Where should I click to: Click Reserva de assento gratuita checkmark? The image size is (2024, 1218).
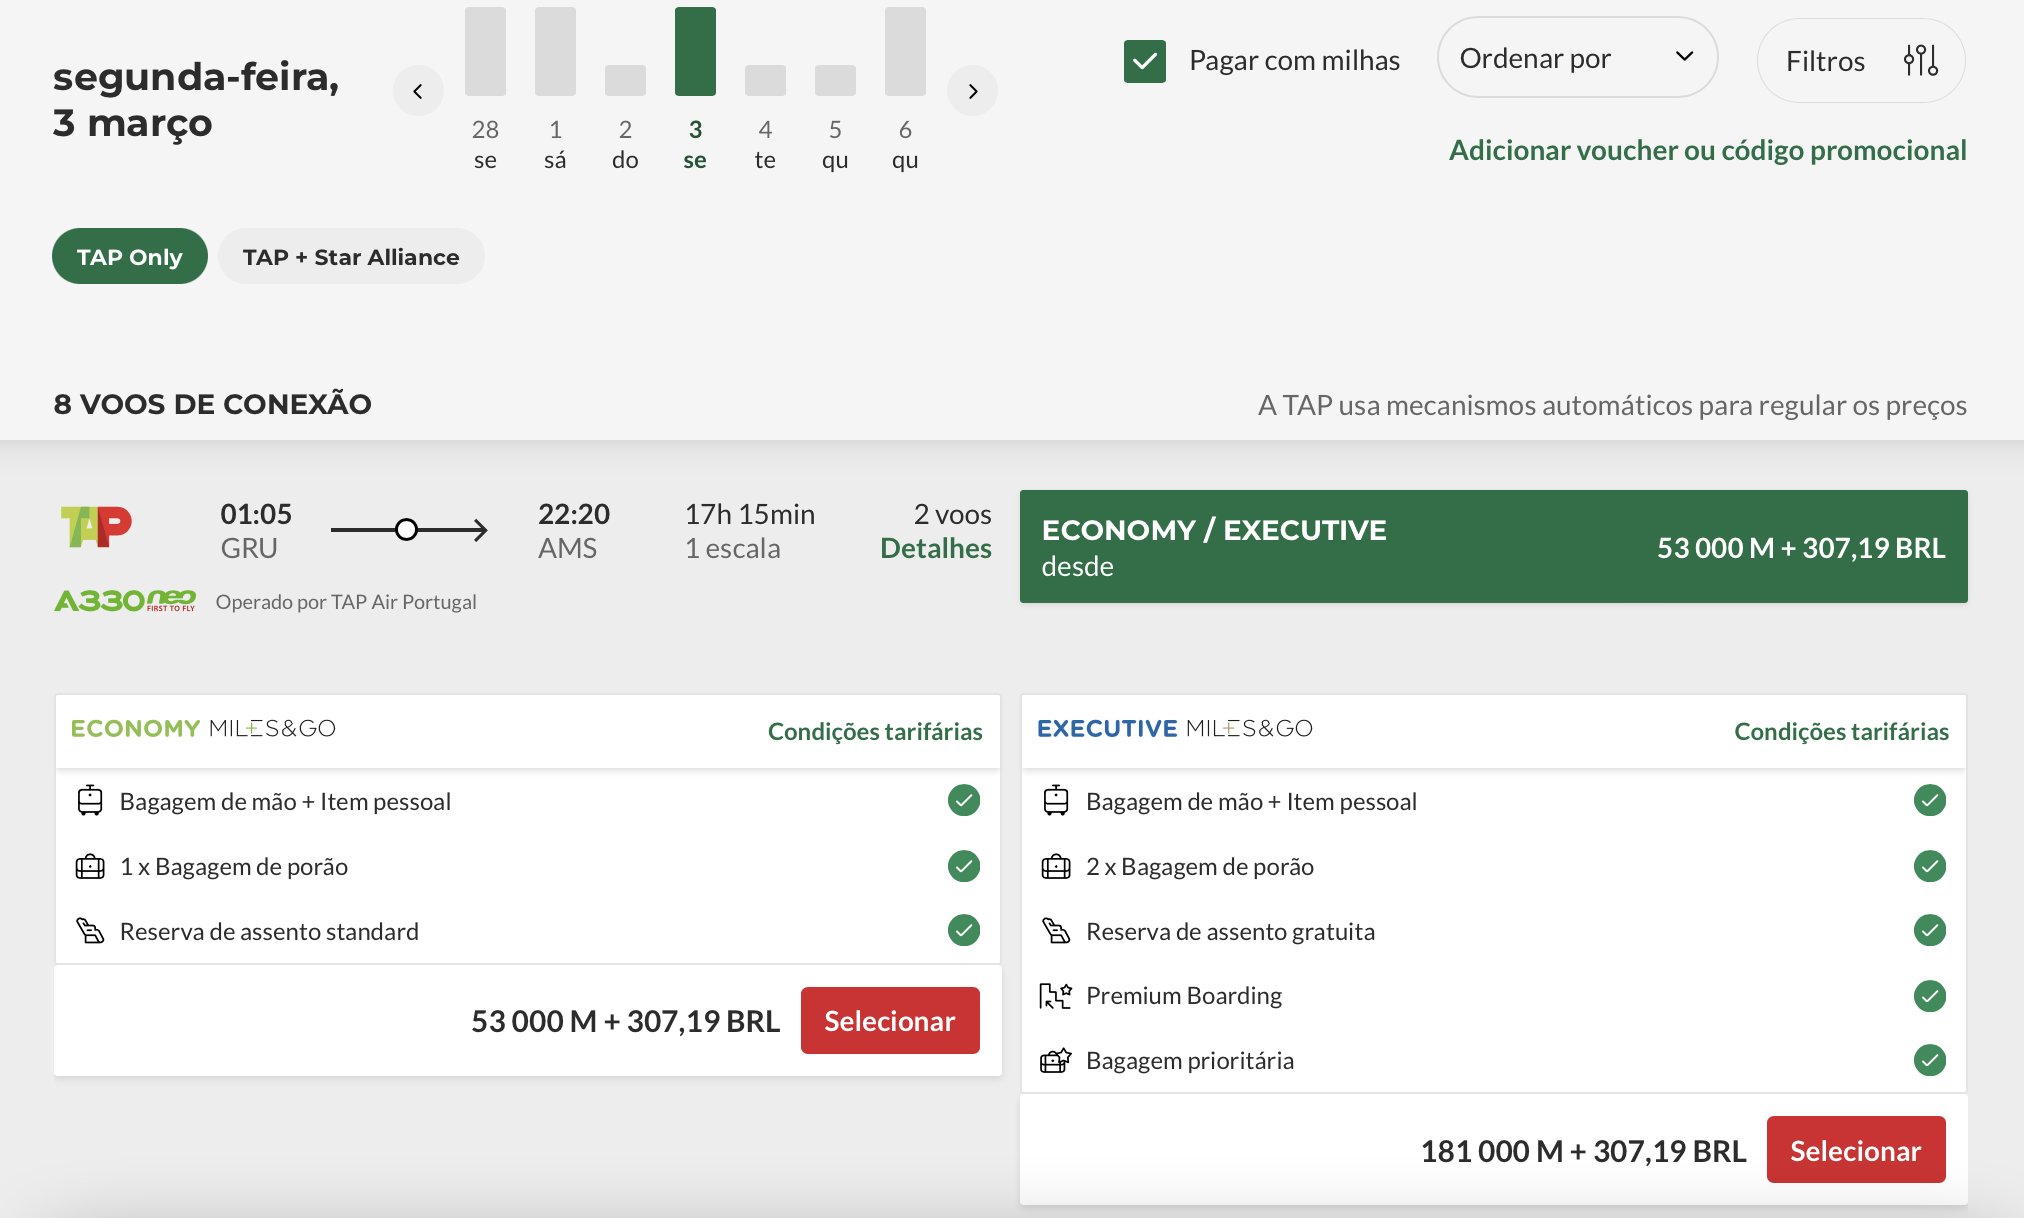(1930, 930)
